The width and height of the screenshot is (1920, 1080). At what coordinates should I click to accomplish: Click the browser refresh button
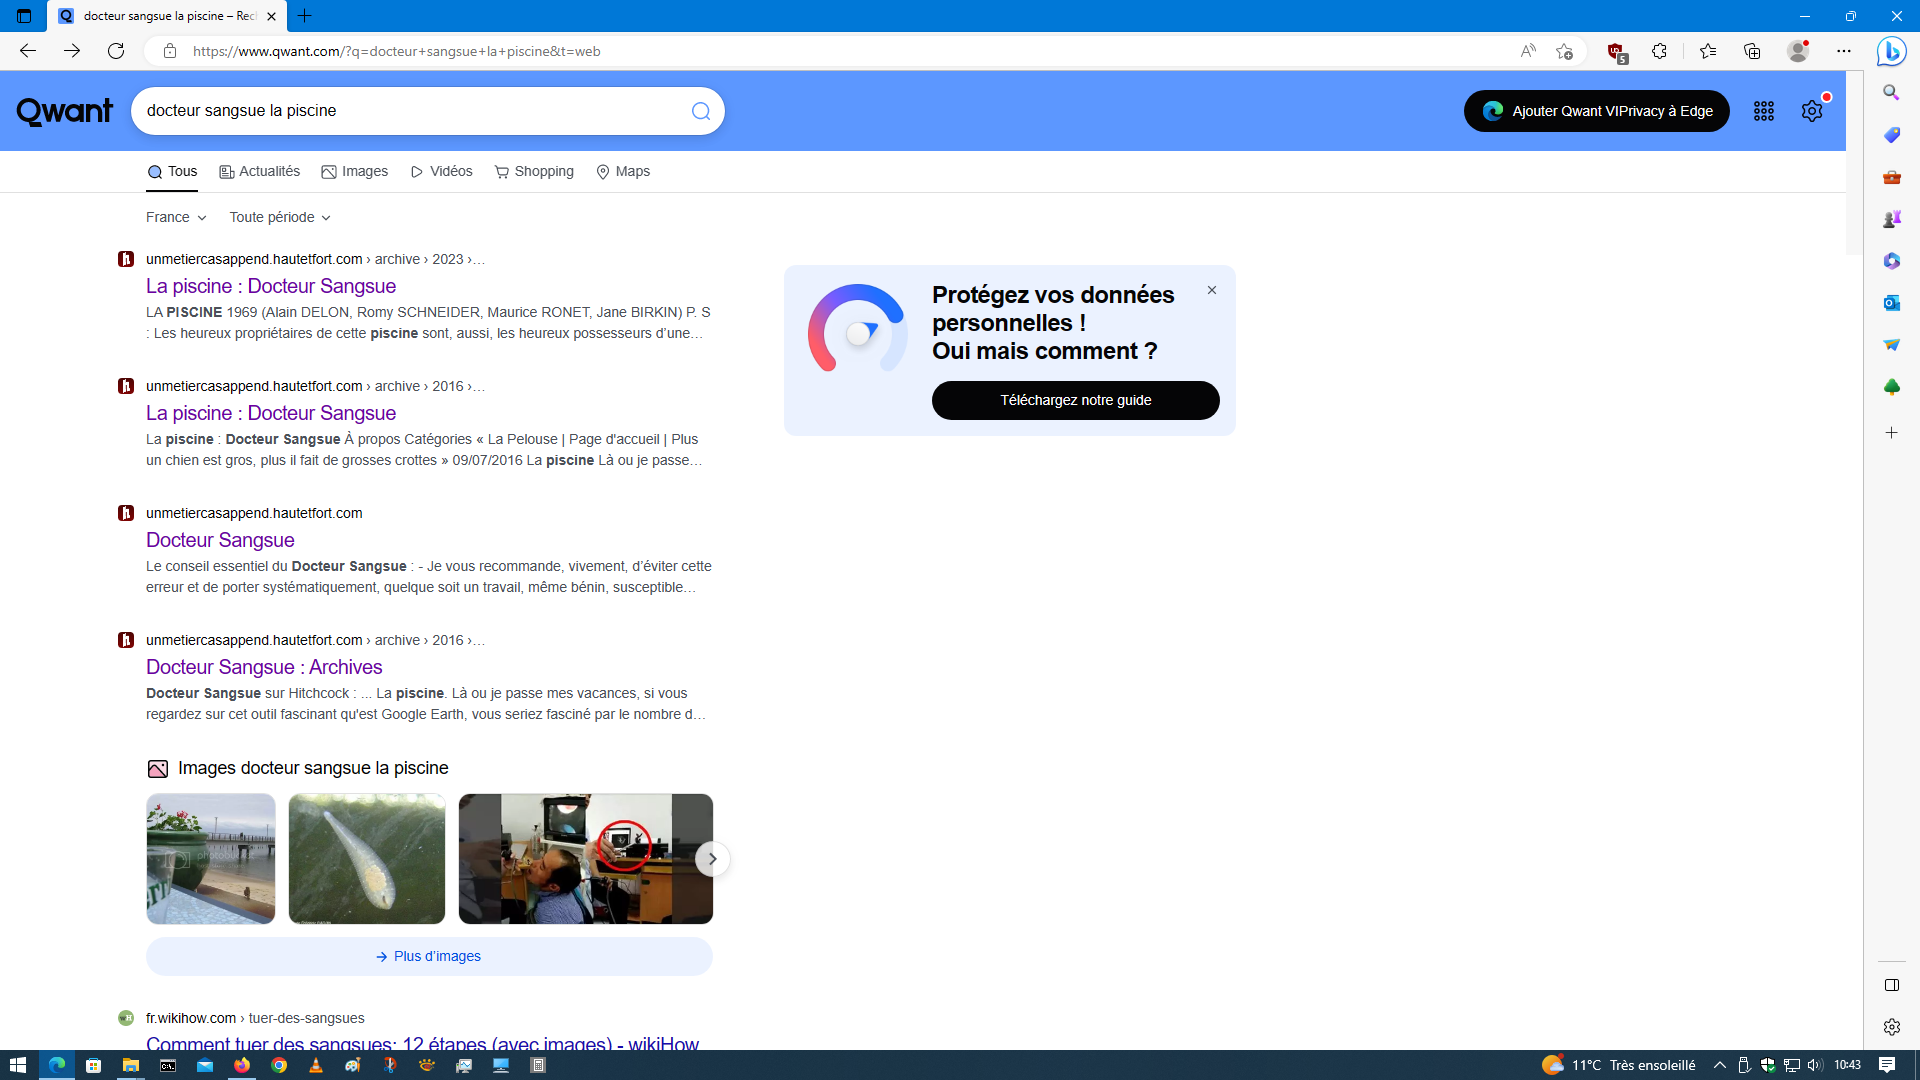click(x=116, y=51)
